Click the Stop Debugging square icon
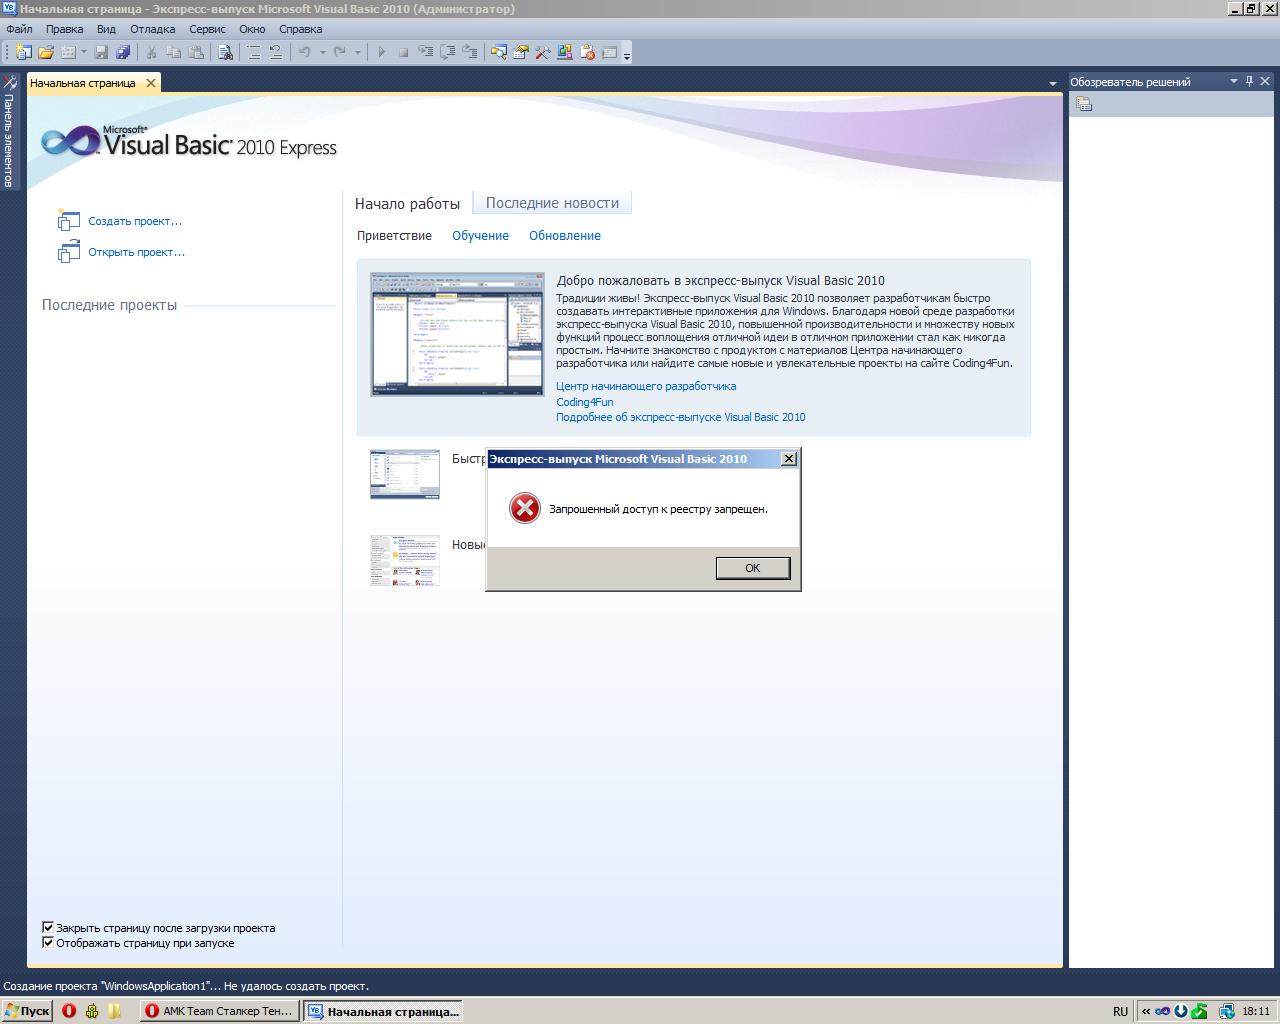The image size is (1280, 1024). pyautogui.click(x=403, y=52)
